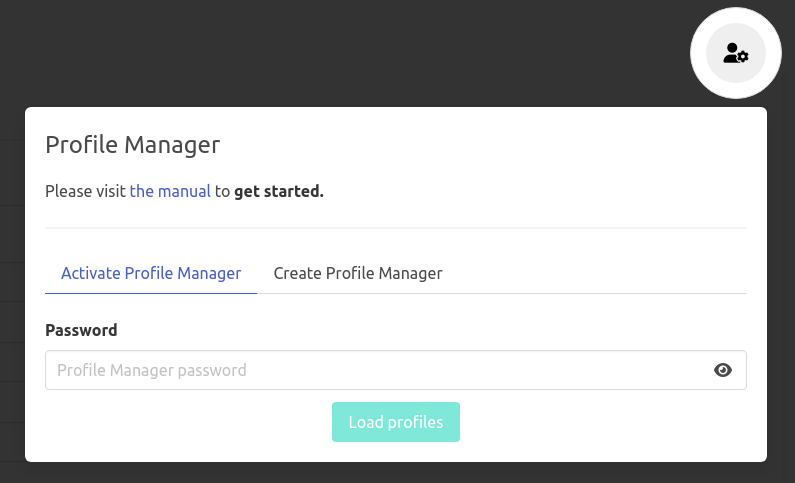Image resolution: width=795 pixels, height=483 pixels.
Task: Click the underline beneath the Activate tab
Action: pyautogui.click(x=151, y=293)
